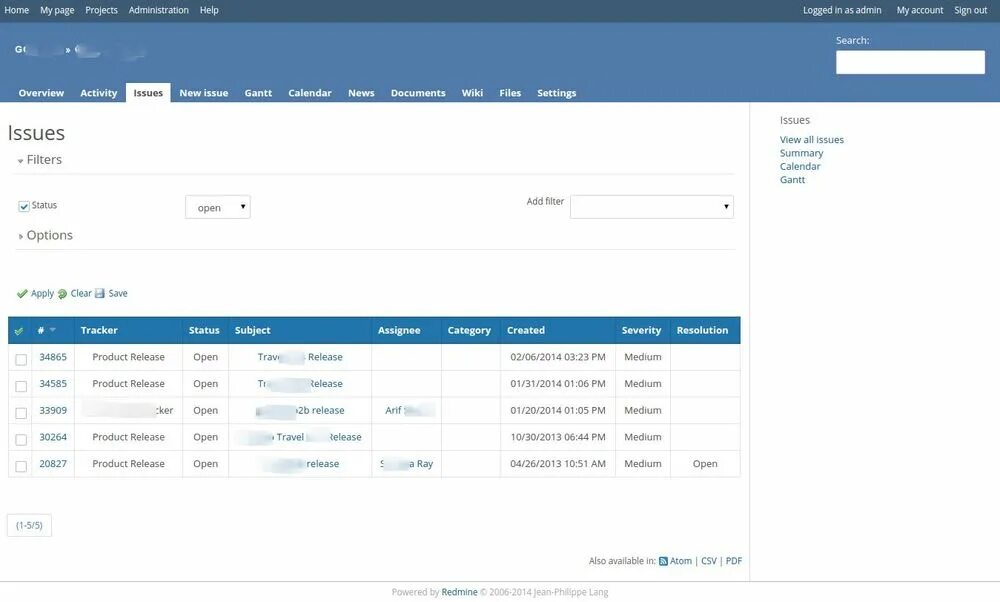Viewport: 1000px width, 602px height.
Task: Click assignee ending in 'Ray'
Action: tap(406, 464)
